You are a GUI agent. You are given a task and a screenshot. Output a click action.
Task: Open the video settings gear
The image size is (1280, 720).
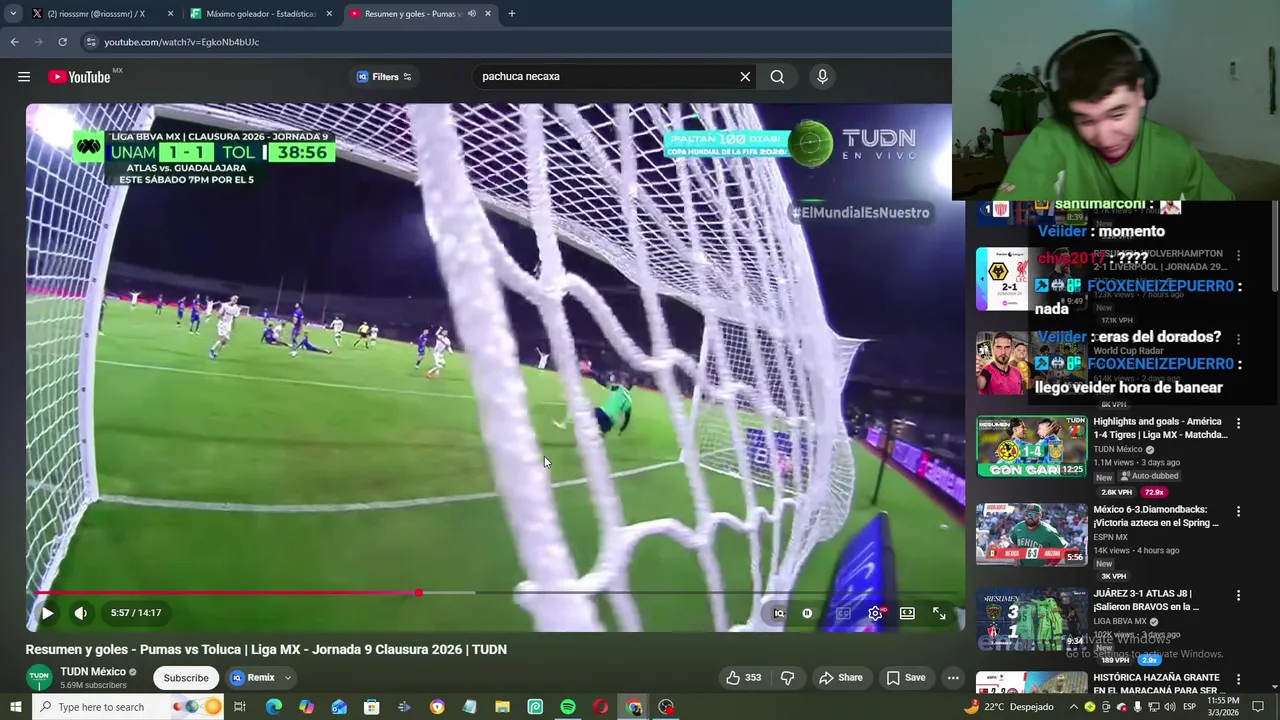[x=875, y=614]
